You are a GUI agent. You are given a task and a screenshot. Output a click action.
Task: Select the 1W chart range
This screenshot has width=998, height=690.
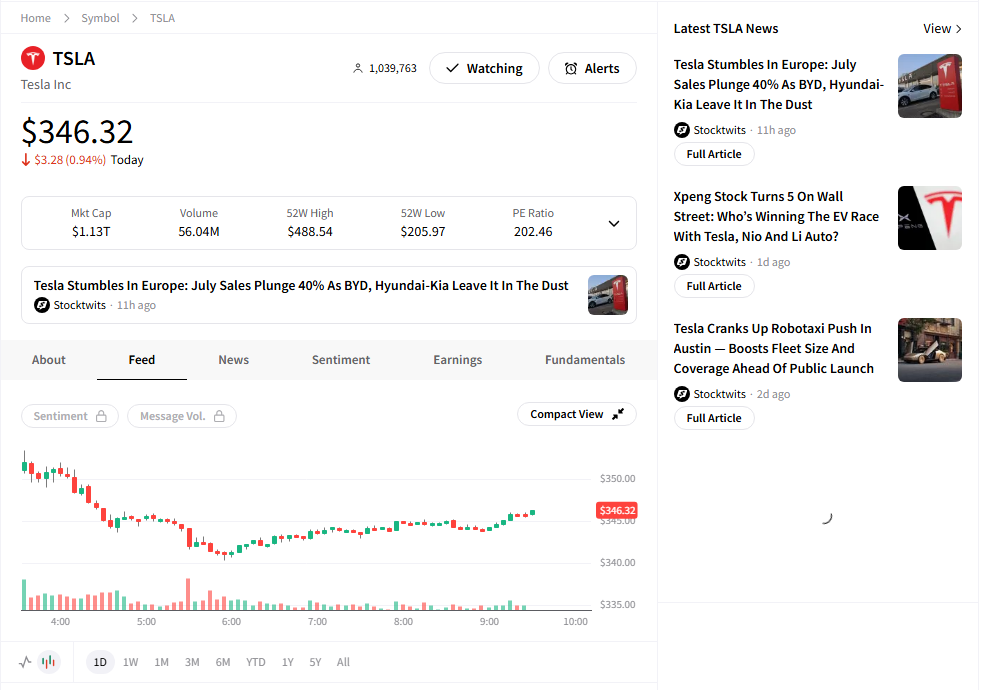130,662
